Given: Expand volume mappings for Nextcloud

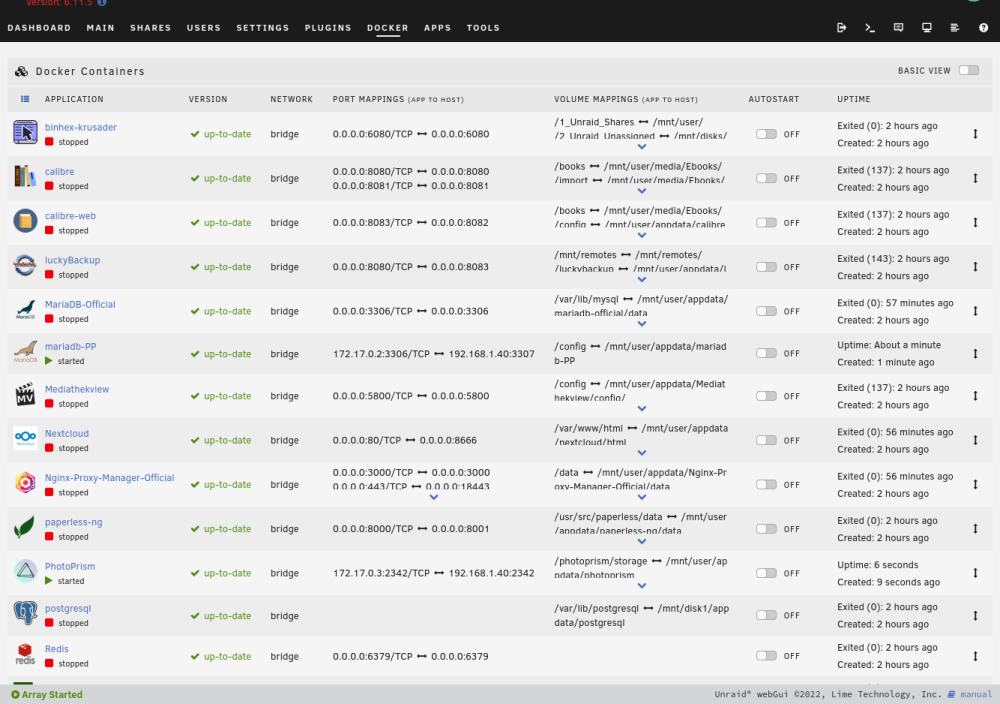Looking at the screenshot, I should coord(642,453).
